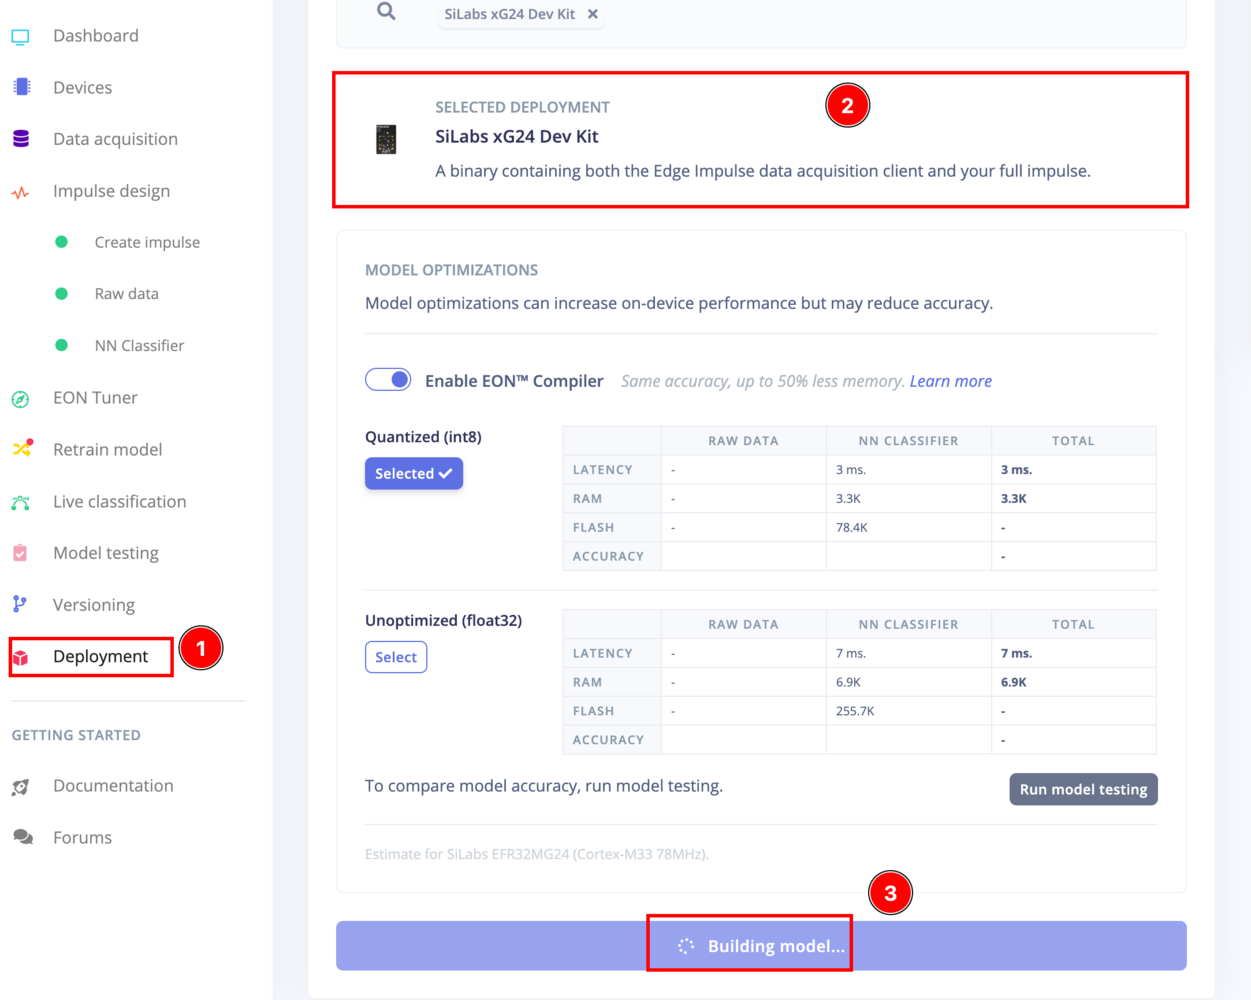Image resolution: width=1251 pixels, height=1000 pixels.
Task: Open the Dashboard page
Action: [x=96, y=36]
